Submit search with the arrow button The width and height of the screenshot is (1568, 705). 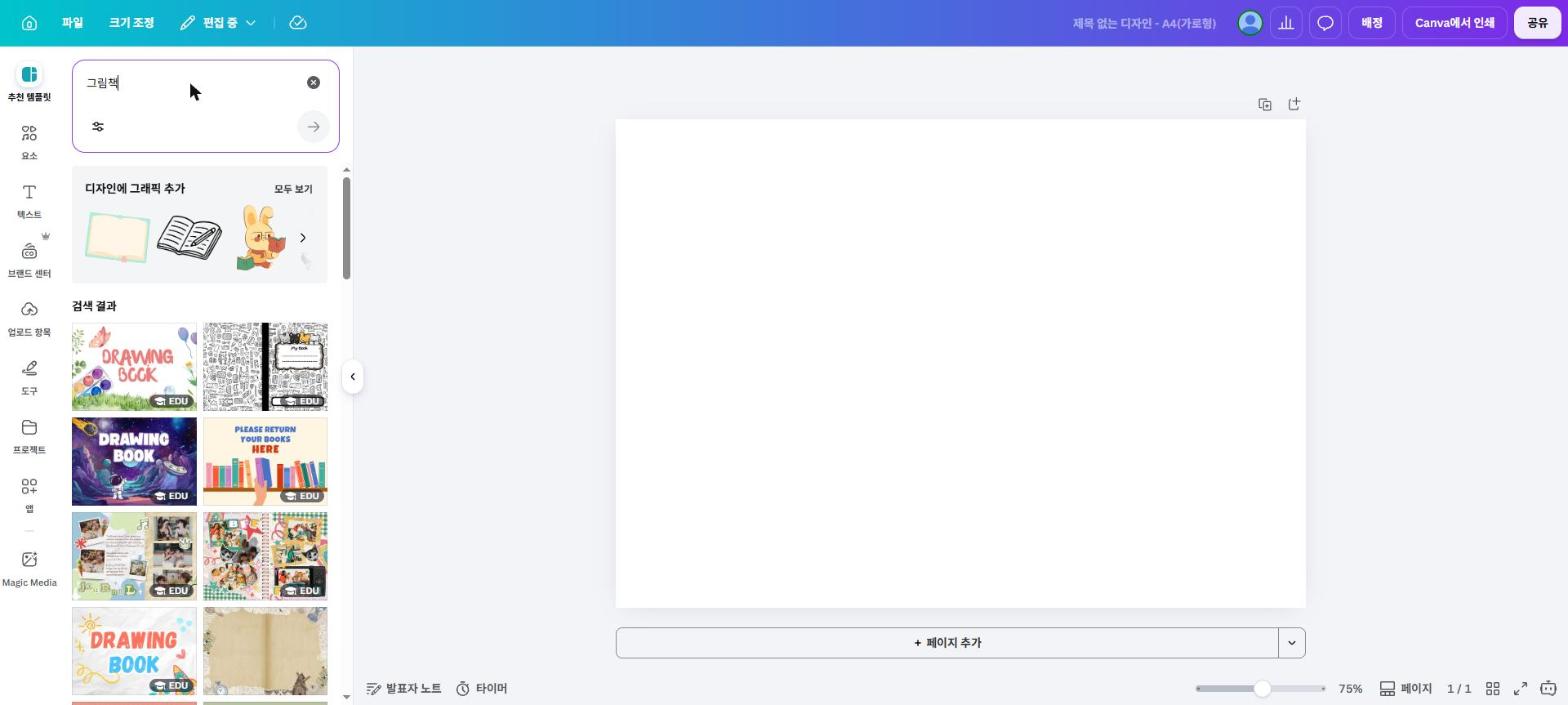313,127
